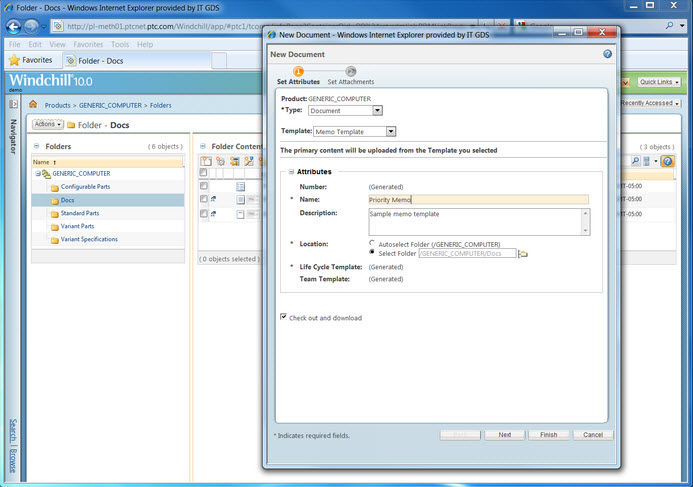Select Variant Parts folder in tree
The width and height of the screenshot is (693, 487).
tap(77, 226)
